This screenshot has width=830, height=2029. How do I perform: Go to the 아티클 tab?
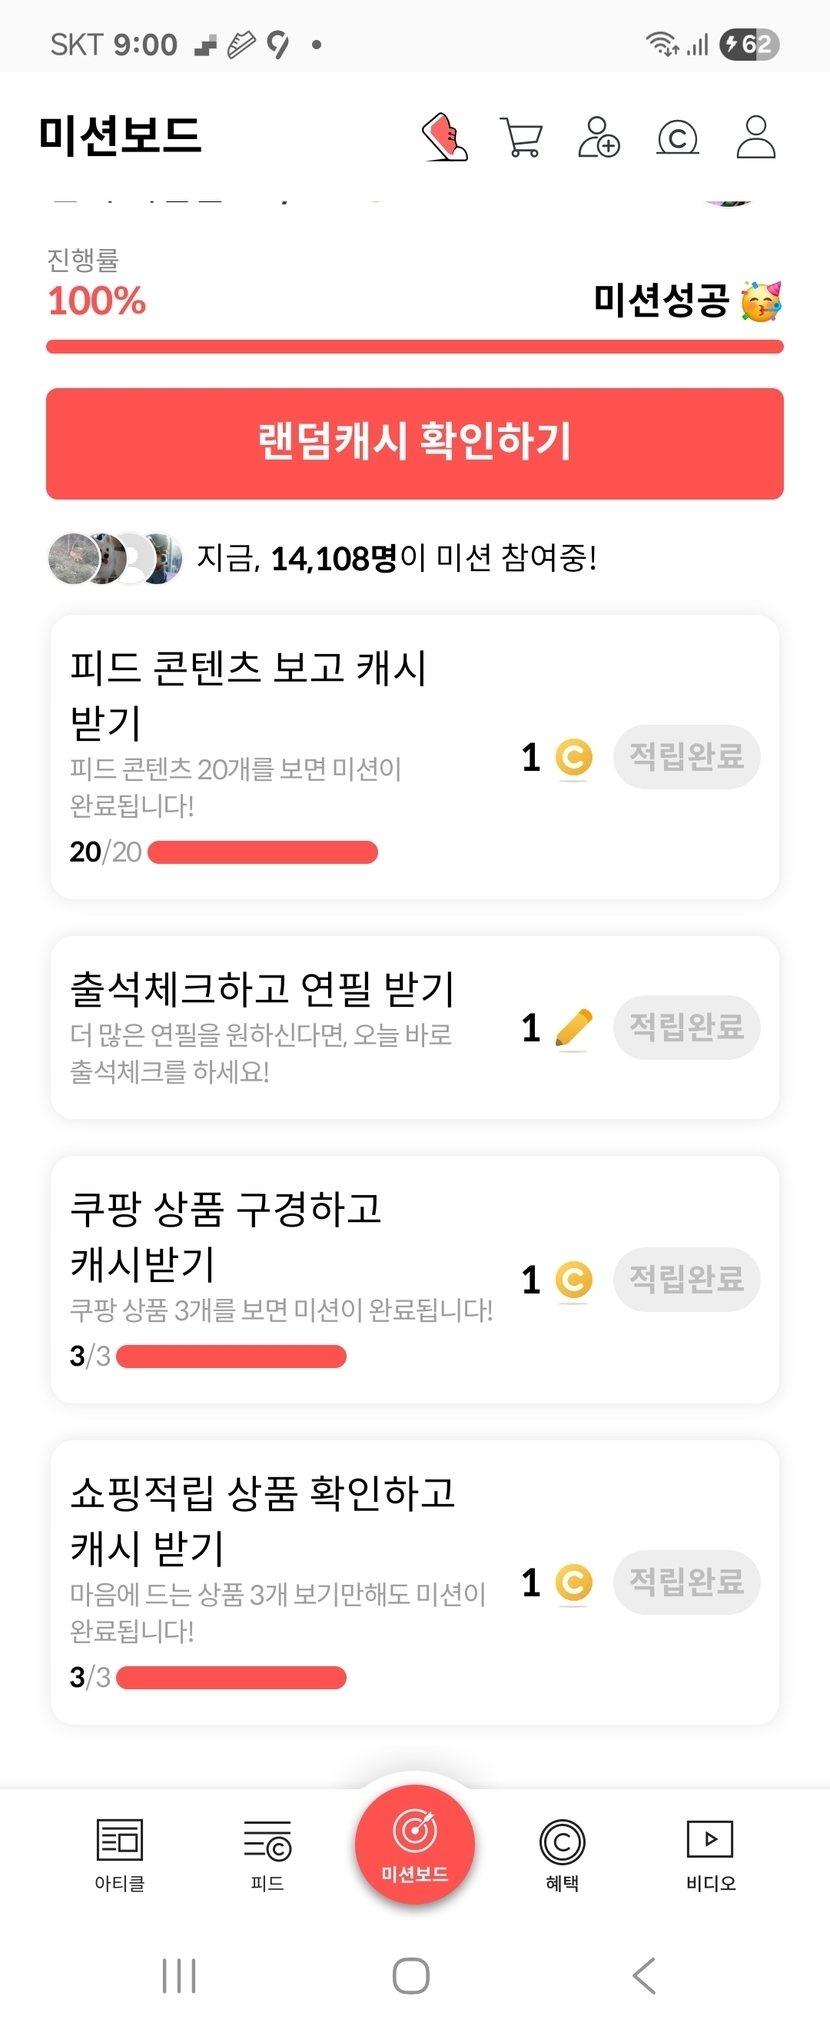tap(120, 1853)
